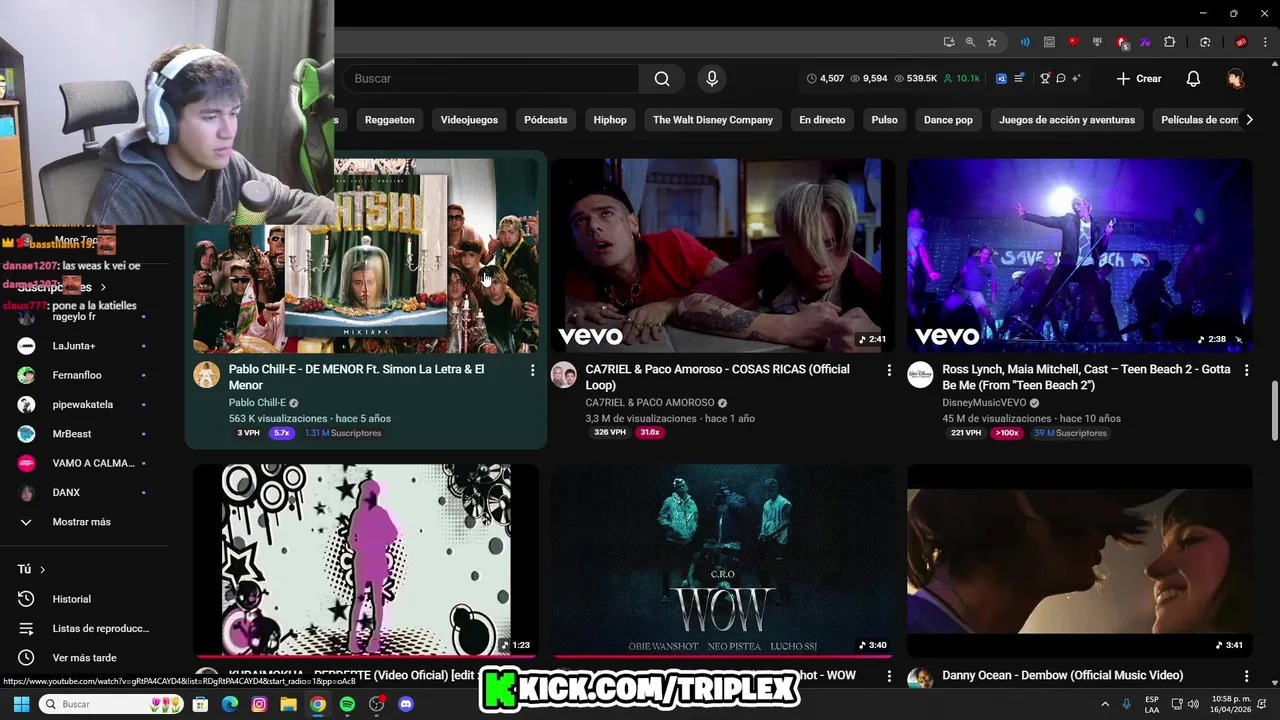Image resolution: width=1280 pixels, height=720 pixels.
Task: Open Listas de reproducción in sidebar
Action: point(100,628)
